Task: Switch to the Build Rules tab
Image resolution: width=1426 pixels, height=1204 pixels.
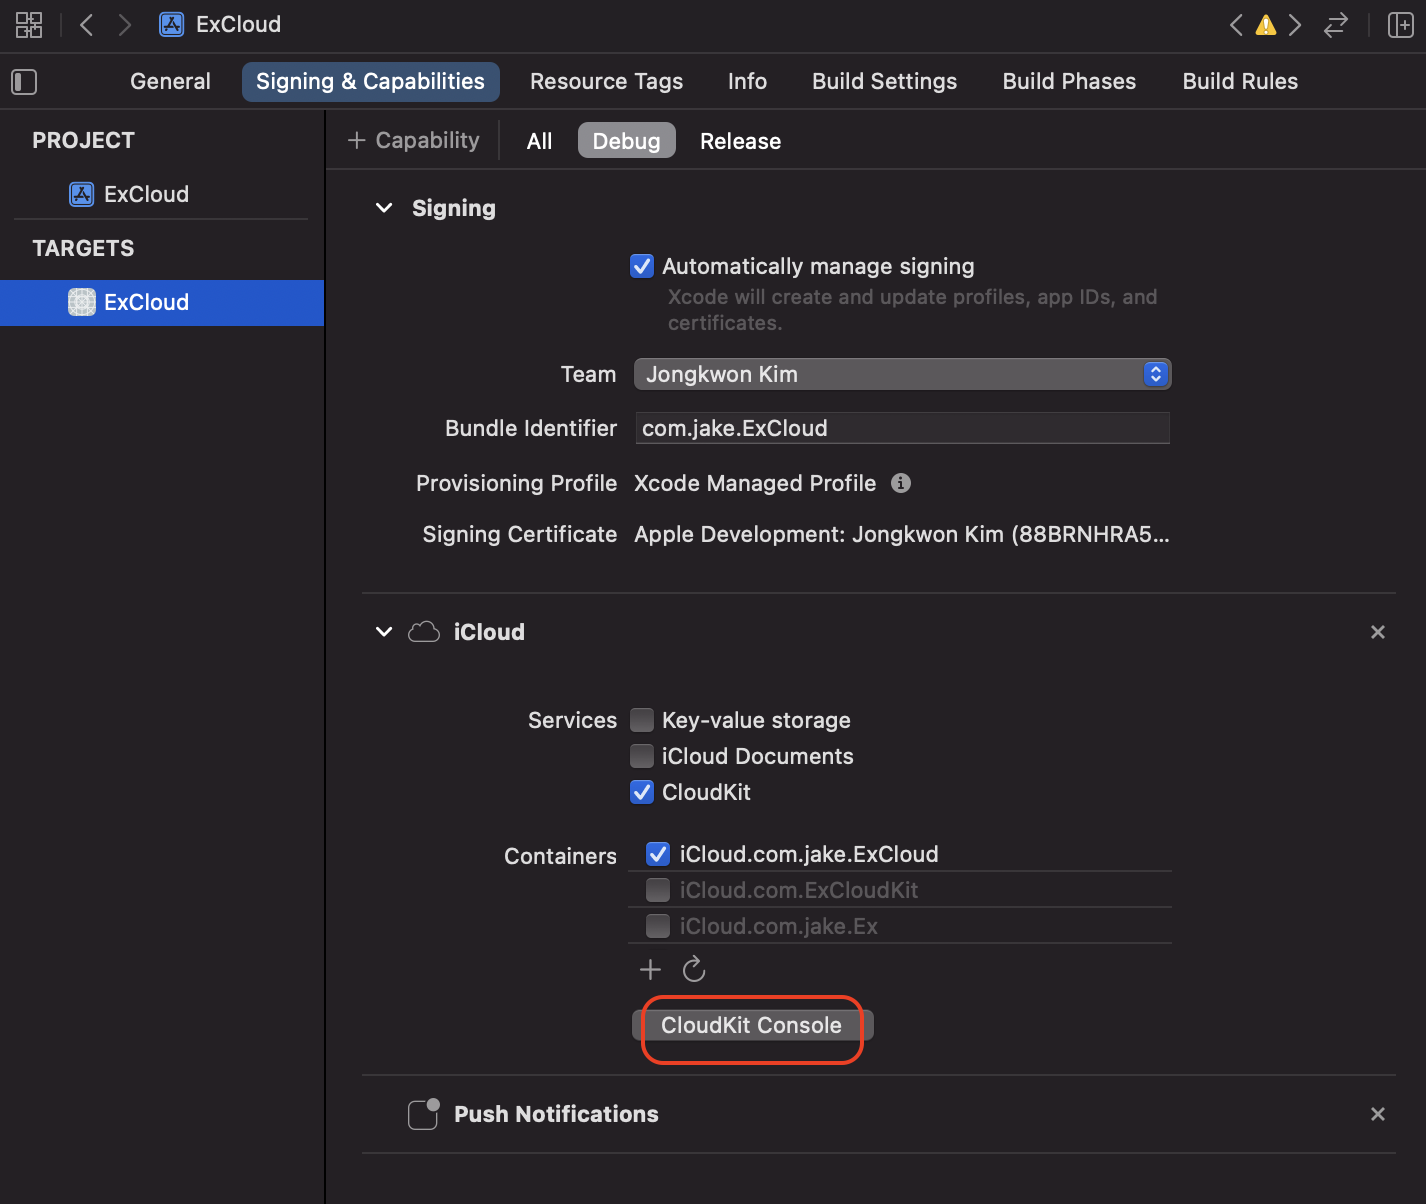Action: pos(1240,82)
